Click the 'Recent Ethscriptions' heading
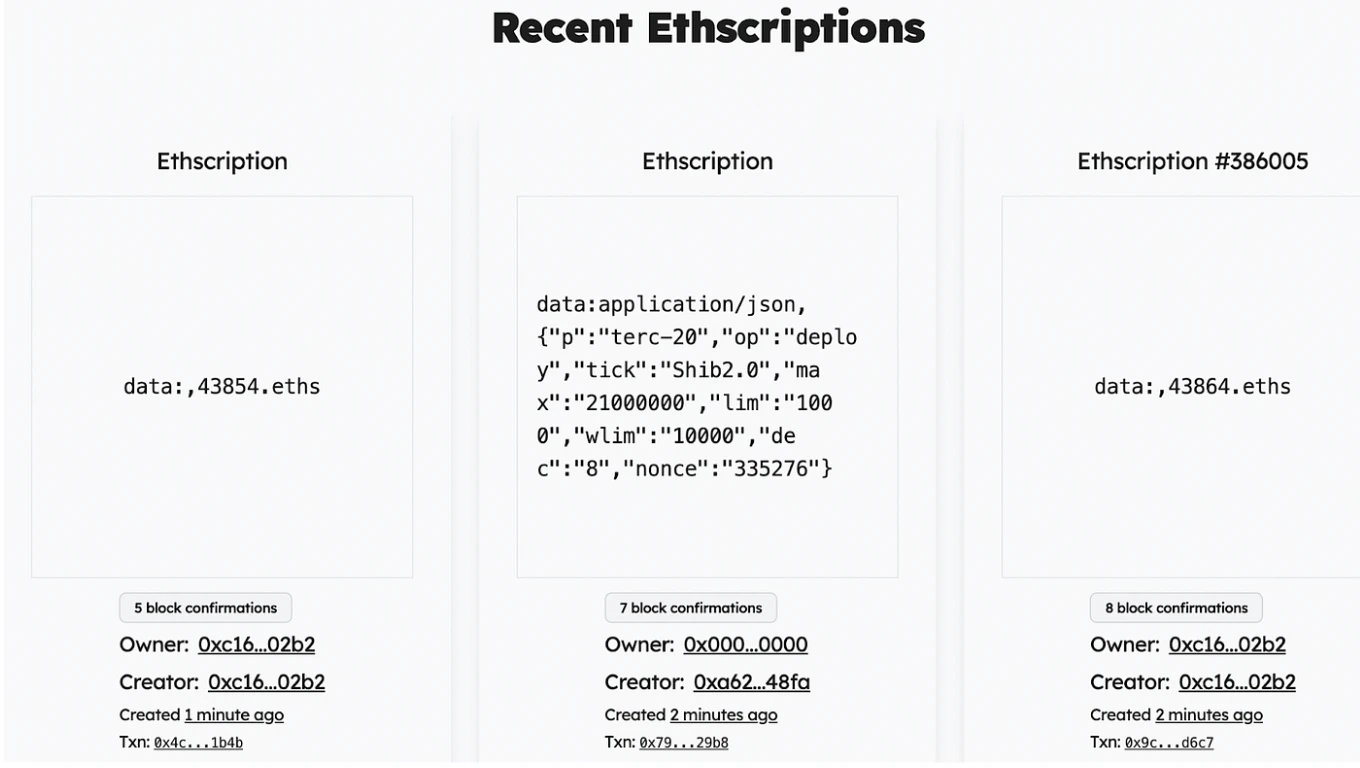 click(708, 28)
